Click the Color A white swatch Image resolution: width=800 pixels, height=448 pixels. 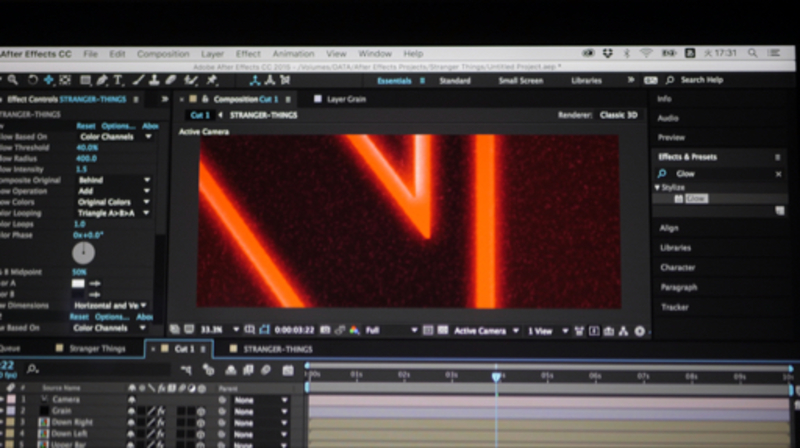(x=78, y=283)
